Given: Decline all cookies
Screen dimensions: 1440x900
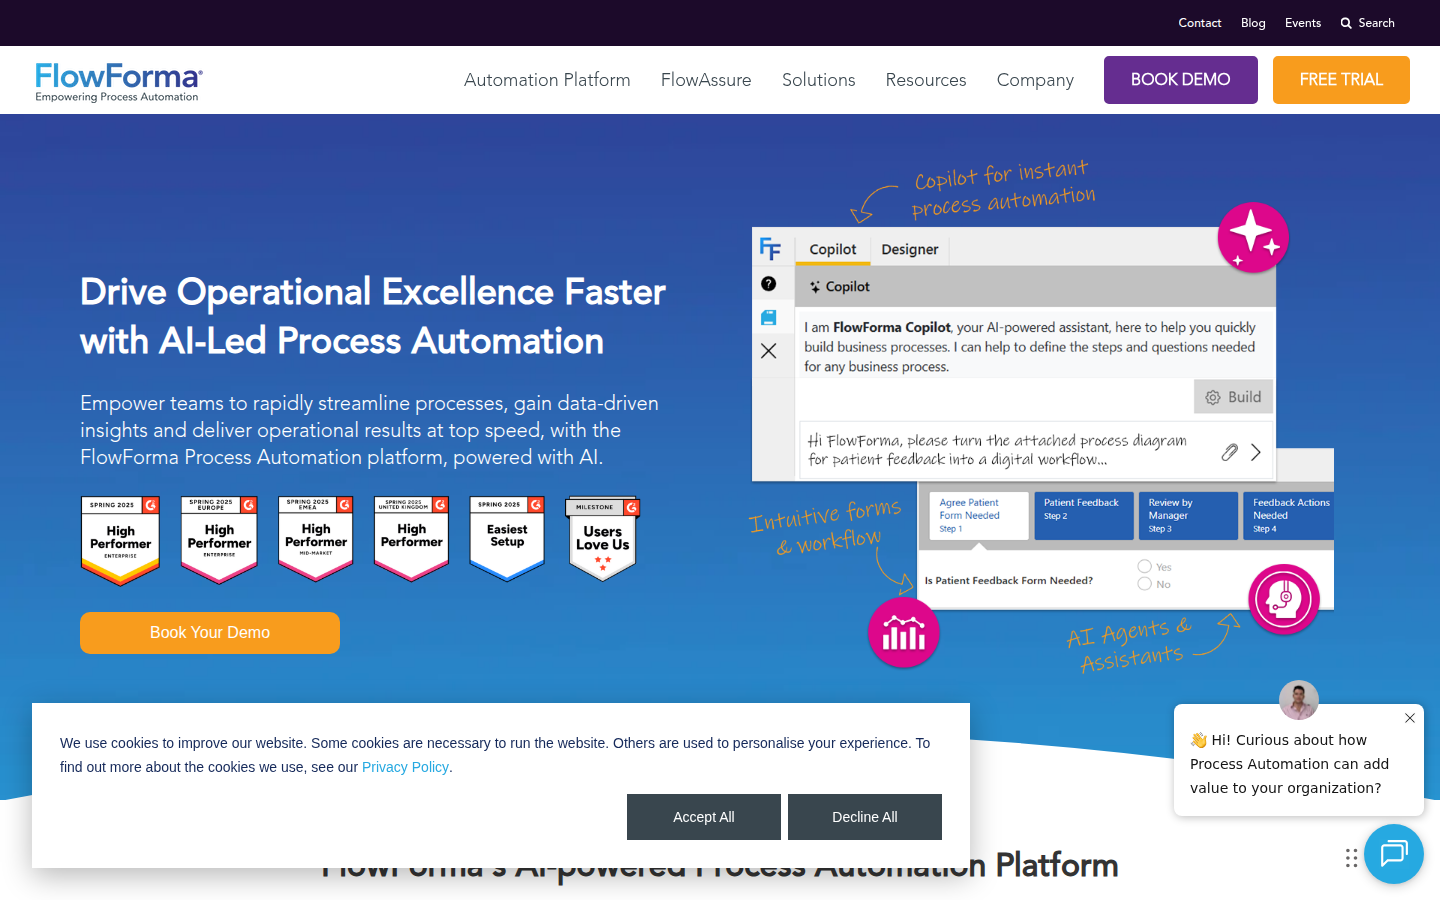Looking at the screenshot, I should [x=864, y=817].
